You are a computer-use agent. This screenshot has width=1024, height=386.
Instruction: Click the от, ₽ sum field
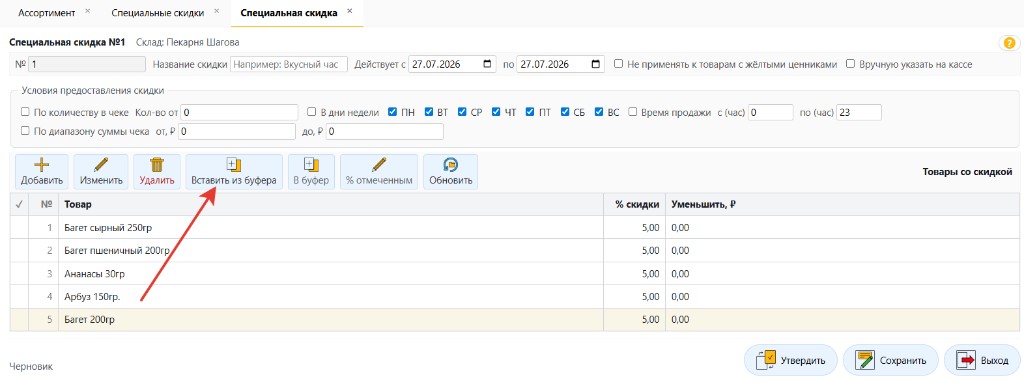tap(236, 131)
